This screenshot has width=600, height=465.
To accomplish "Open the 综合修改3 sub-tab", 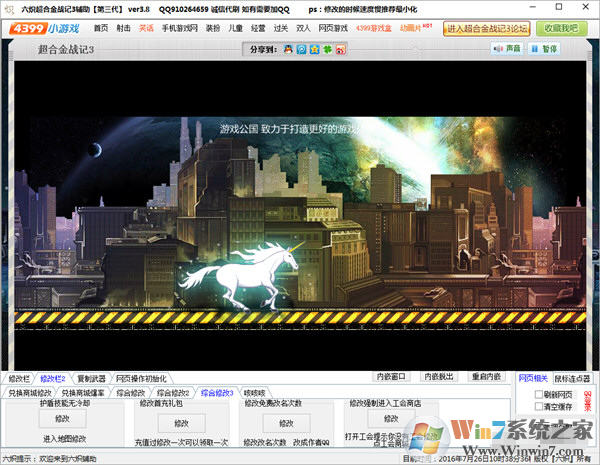I will 216,393.
